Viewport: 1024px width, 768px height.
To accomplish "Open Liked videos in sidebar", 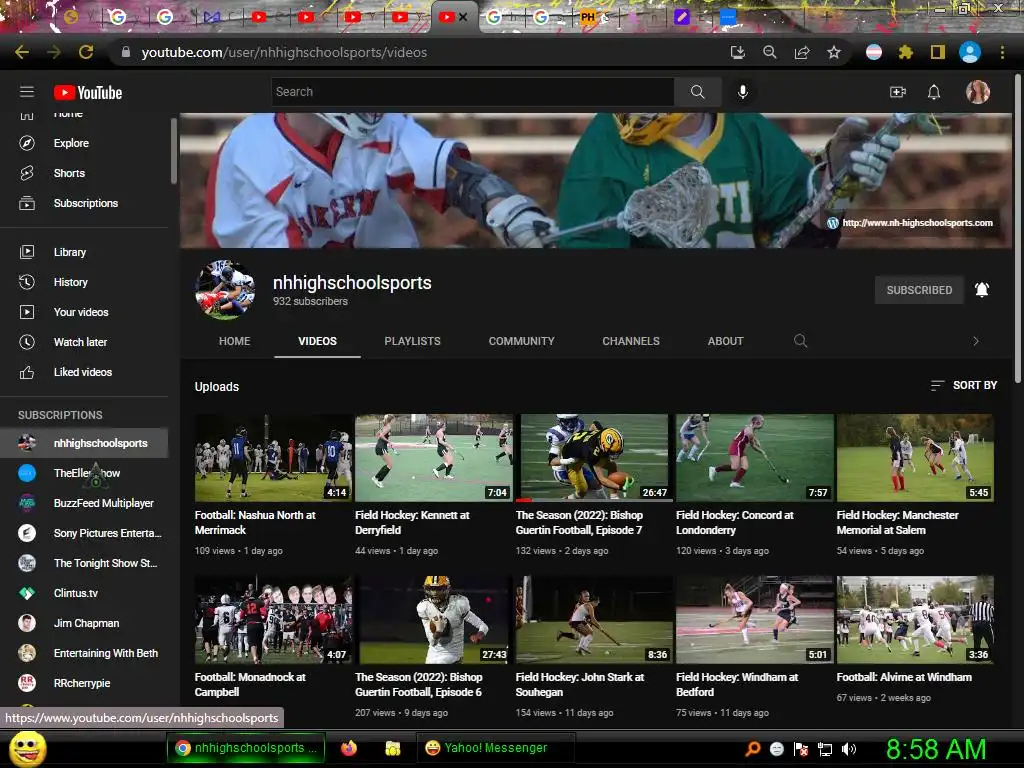I will 85,372.
